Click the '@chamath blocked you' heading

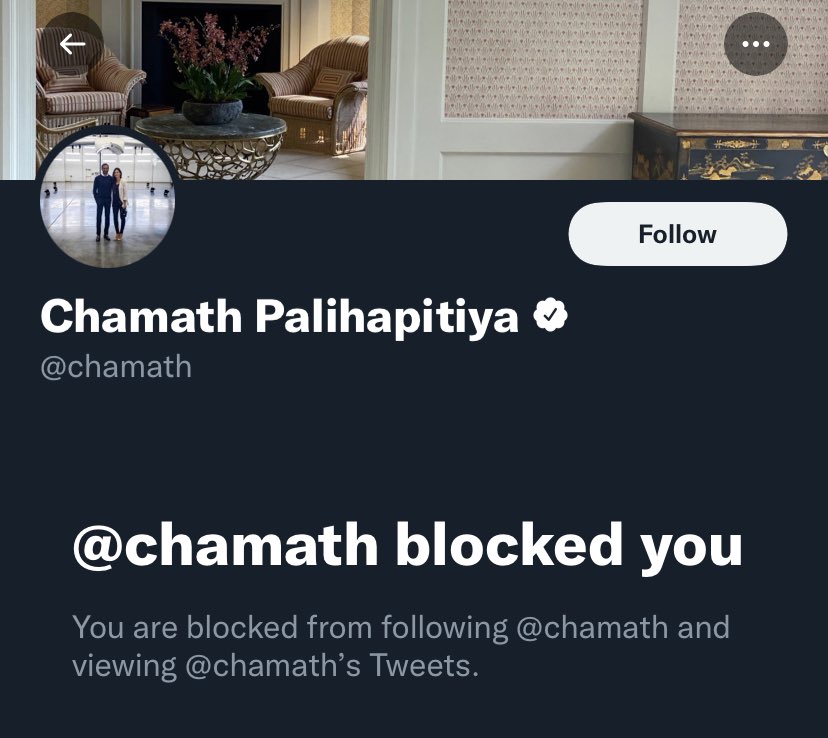(408, 545)
